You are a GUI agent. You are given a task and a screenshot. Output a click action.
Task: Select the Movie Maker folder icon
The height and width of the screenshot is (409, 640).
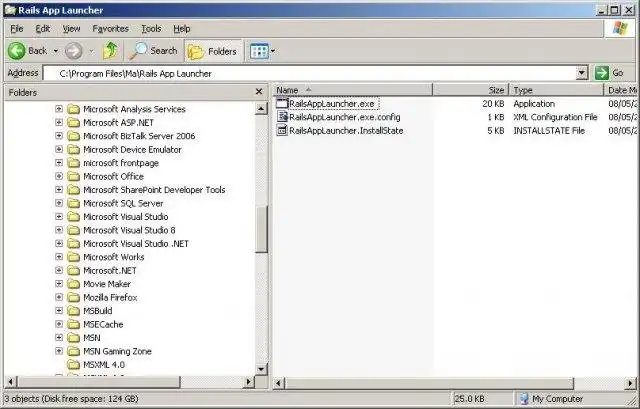[73, 284]
